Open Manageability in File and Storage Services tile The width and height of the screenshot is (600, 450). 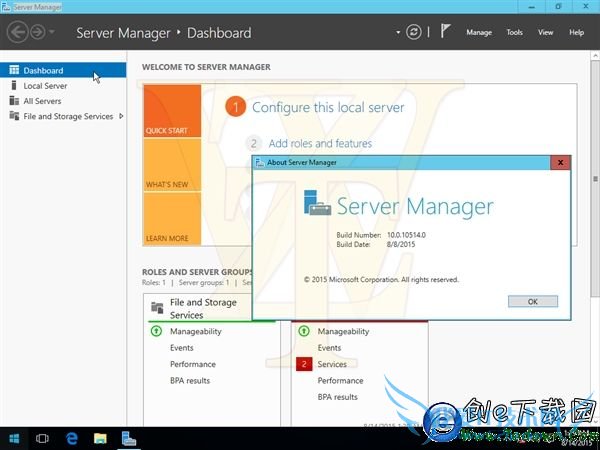pos(196,331)
